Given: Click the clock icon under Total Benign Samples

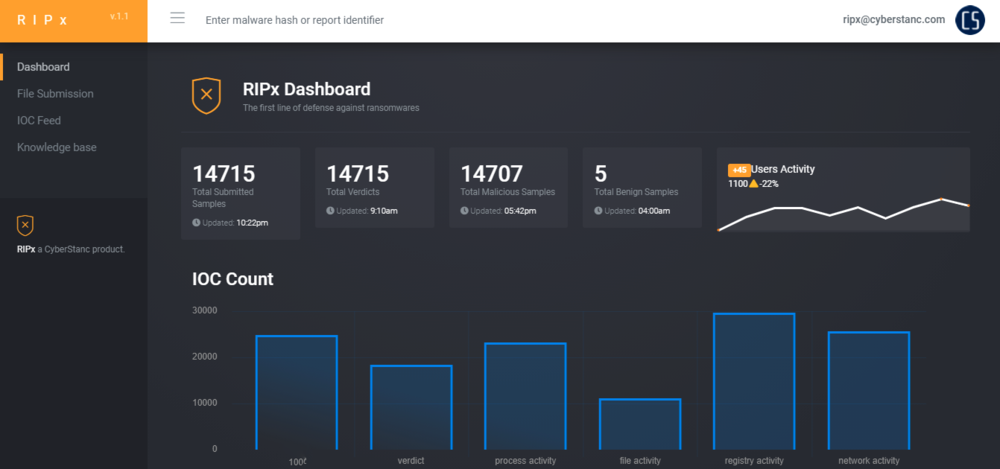Looking at the screenshot, I should [x=598, y=211].
